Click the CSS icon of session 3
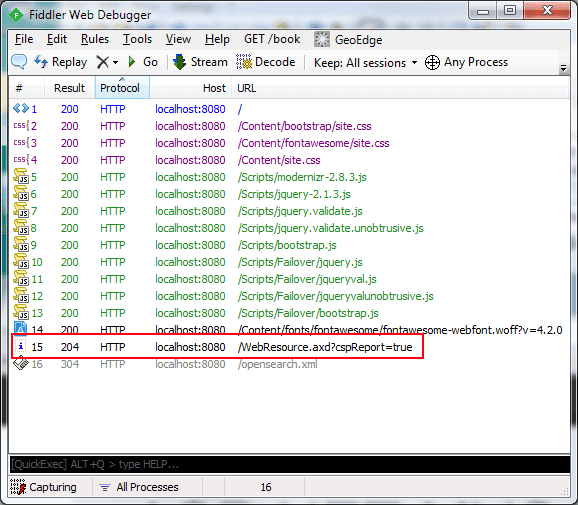This screenshot has width=578, height=505. (x=21, y=142)
